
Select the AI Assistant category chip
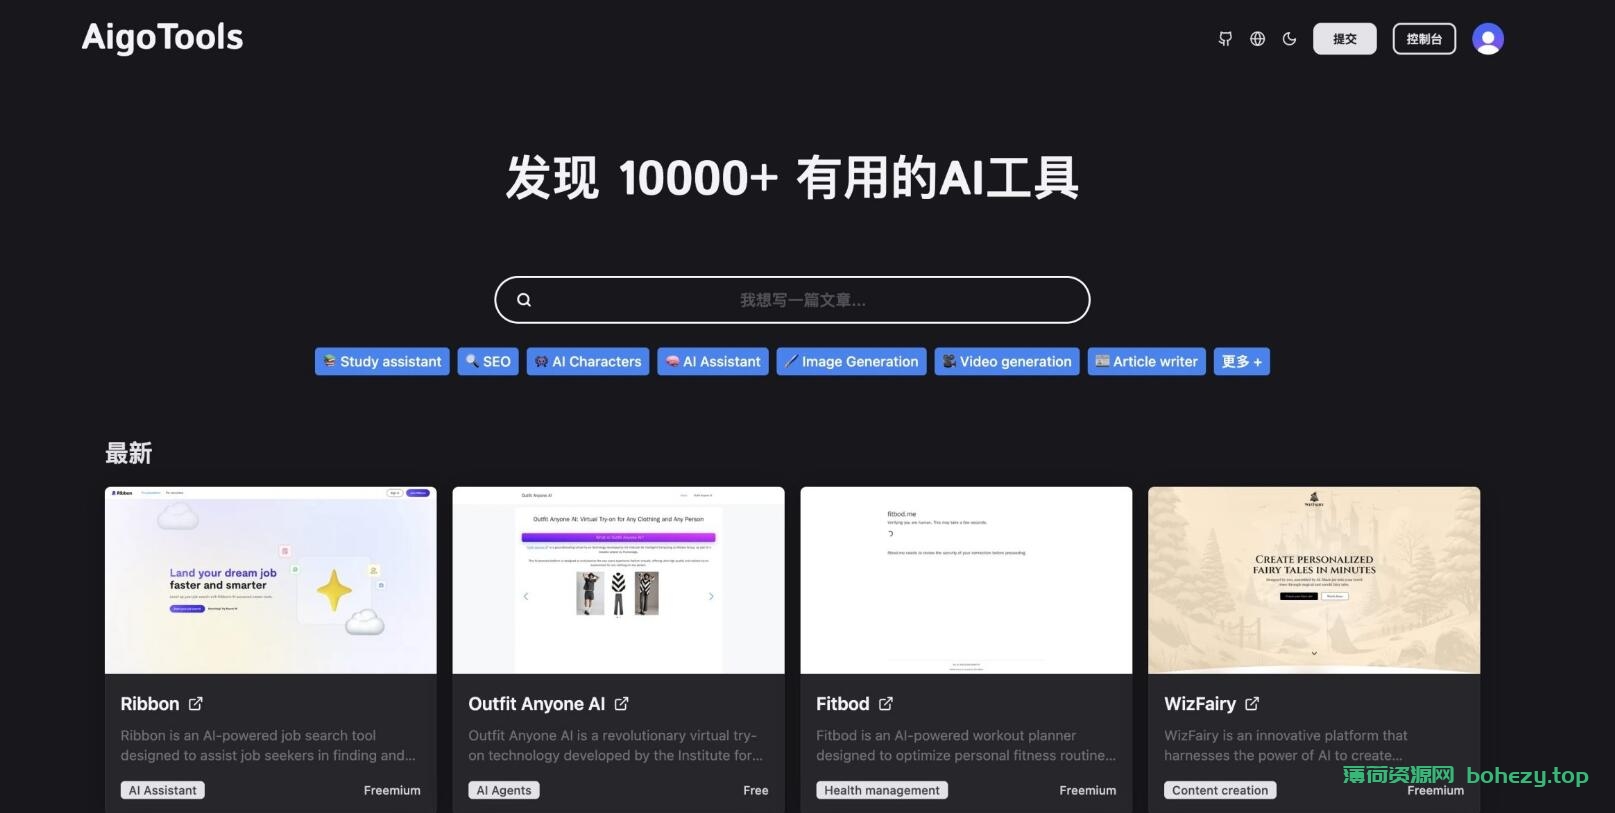713,362
